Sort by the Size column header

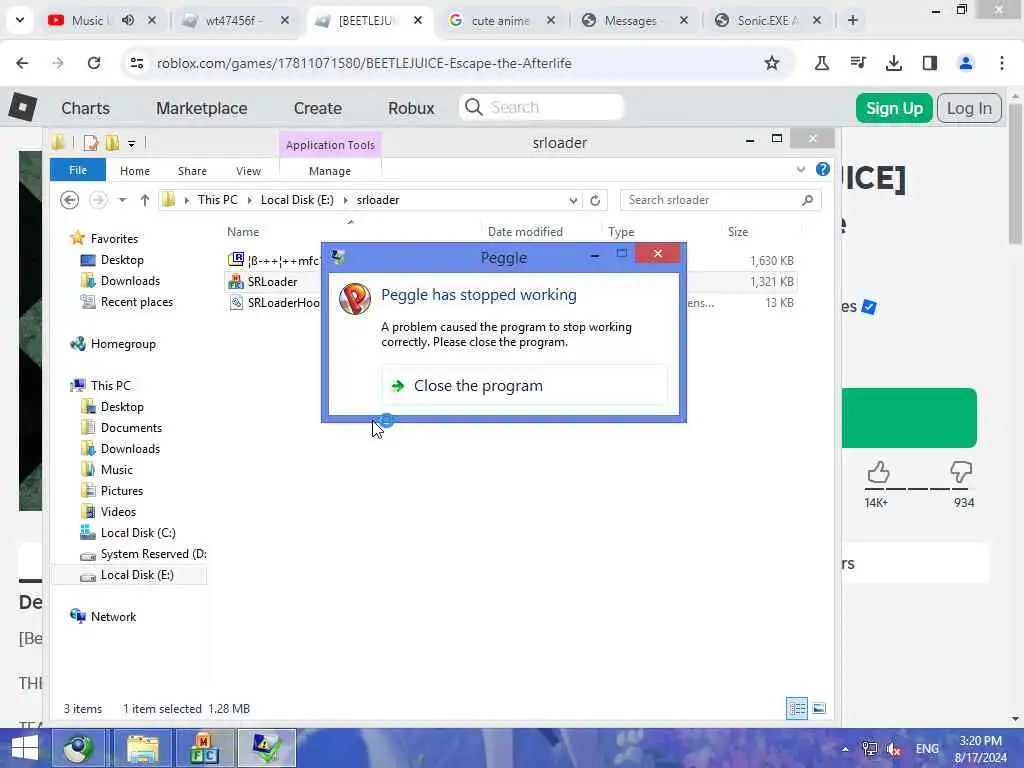click(738, 232)
